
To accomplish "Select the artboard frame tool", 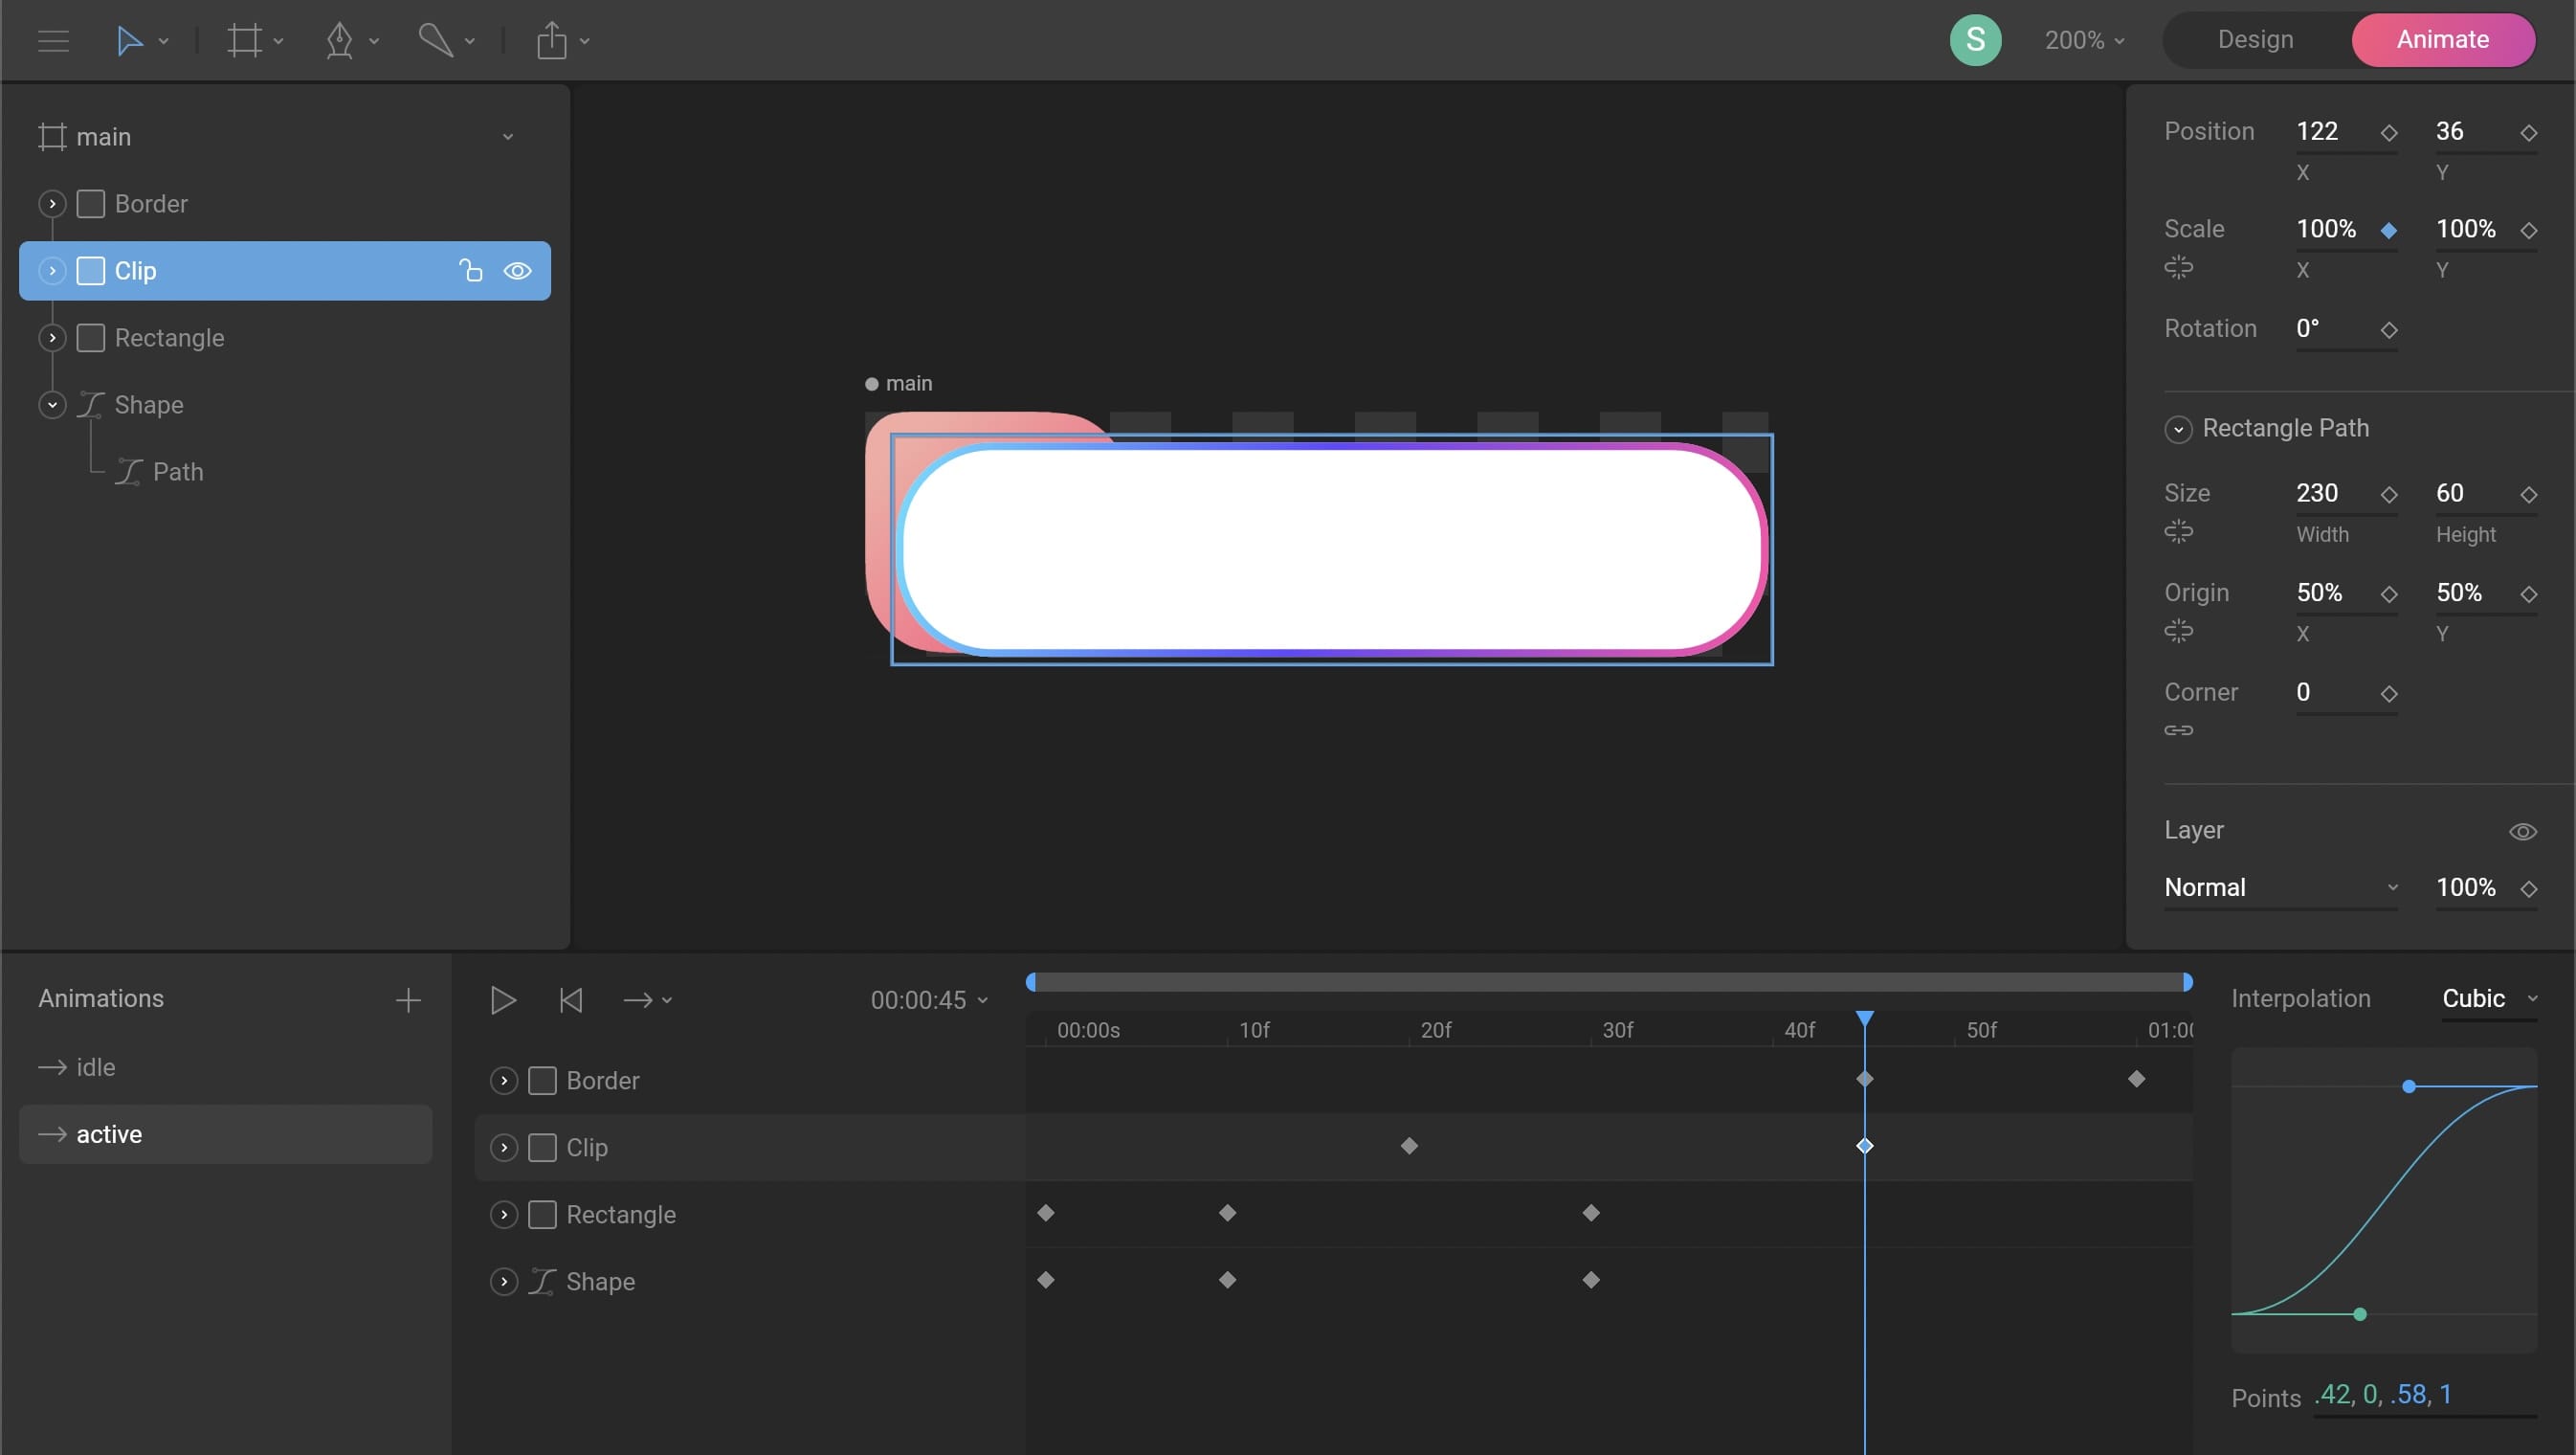I will [x=244, y=41].
